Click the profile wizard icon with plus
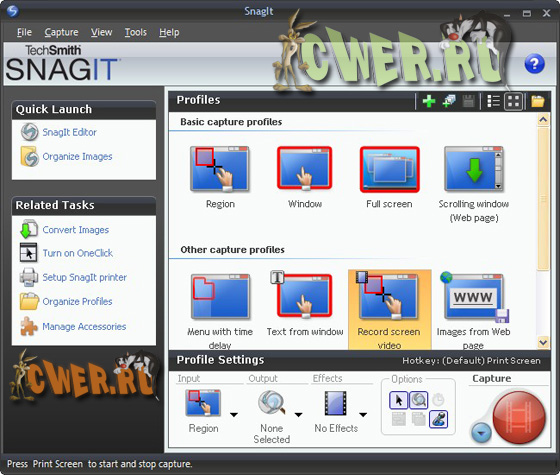 (x=449, y=101)
